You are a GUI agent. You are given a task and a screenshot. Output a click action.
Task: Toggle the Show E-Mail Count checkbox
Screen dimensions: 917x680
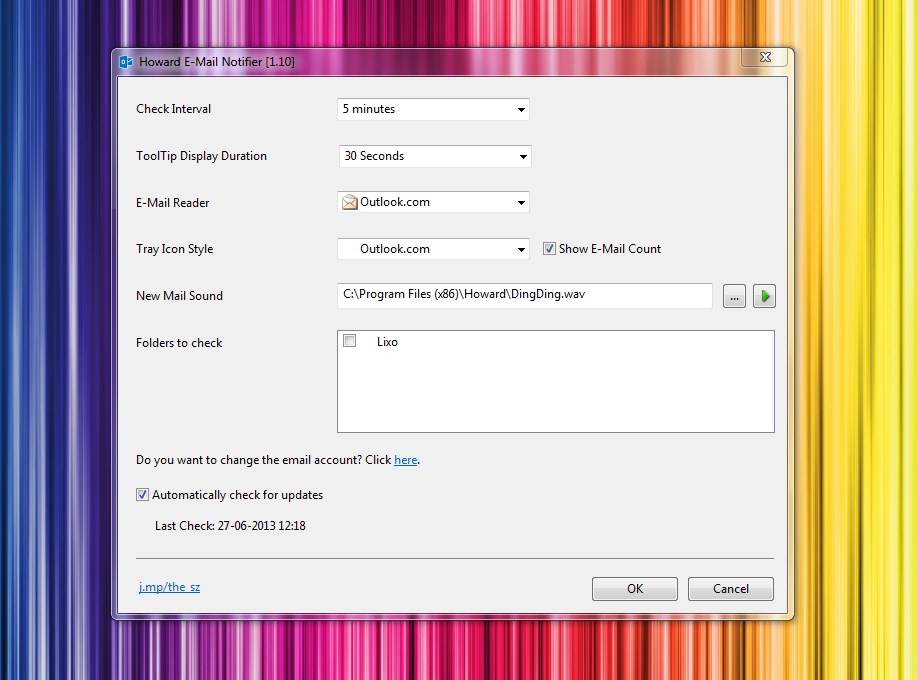pos(549,248)
